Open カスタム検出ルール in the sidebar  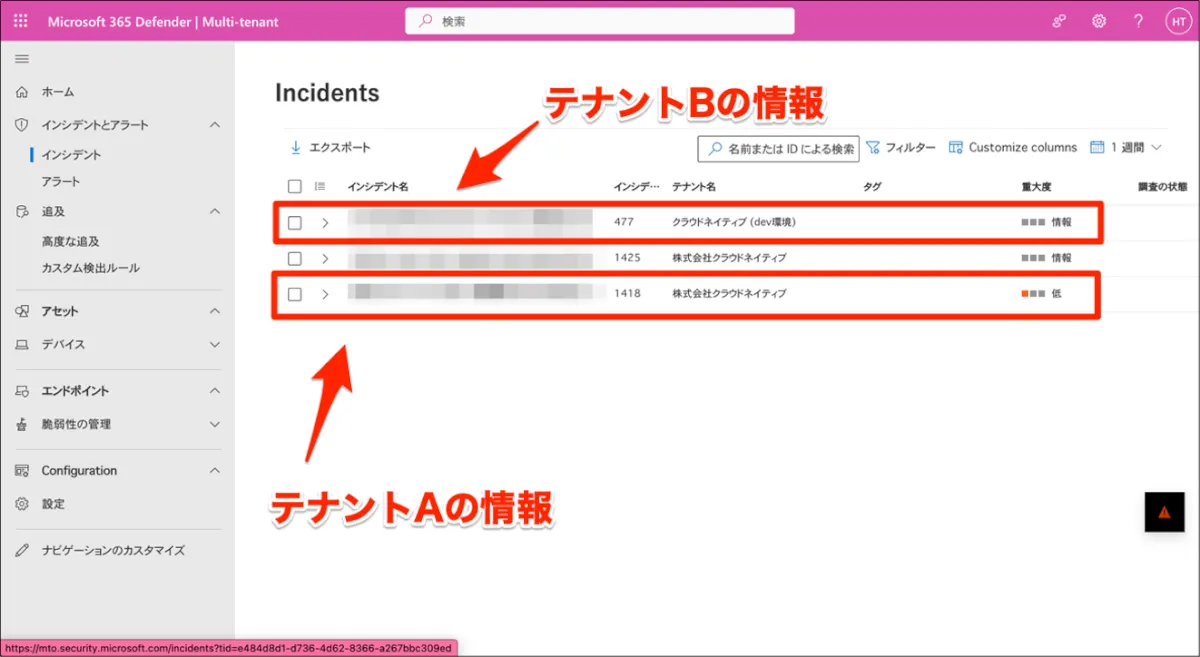click(91, 268)
